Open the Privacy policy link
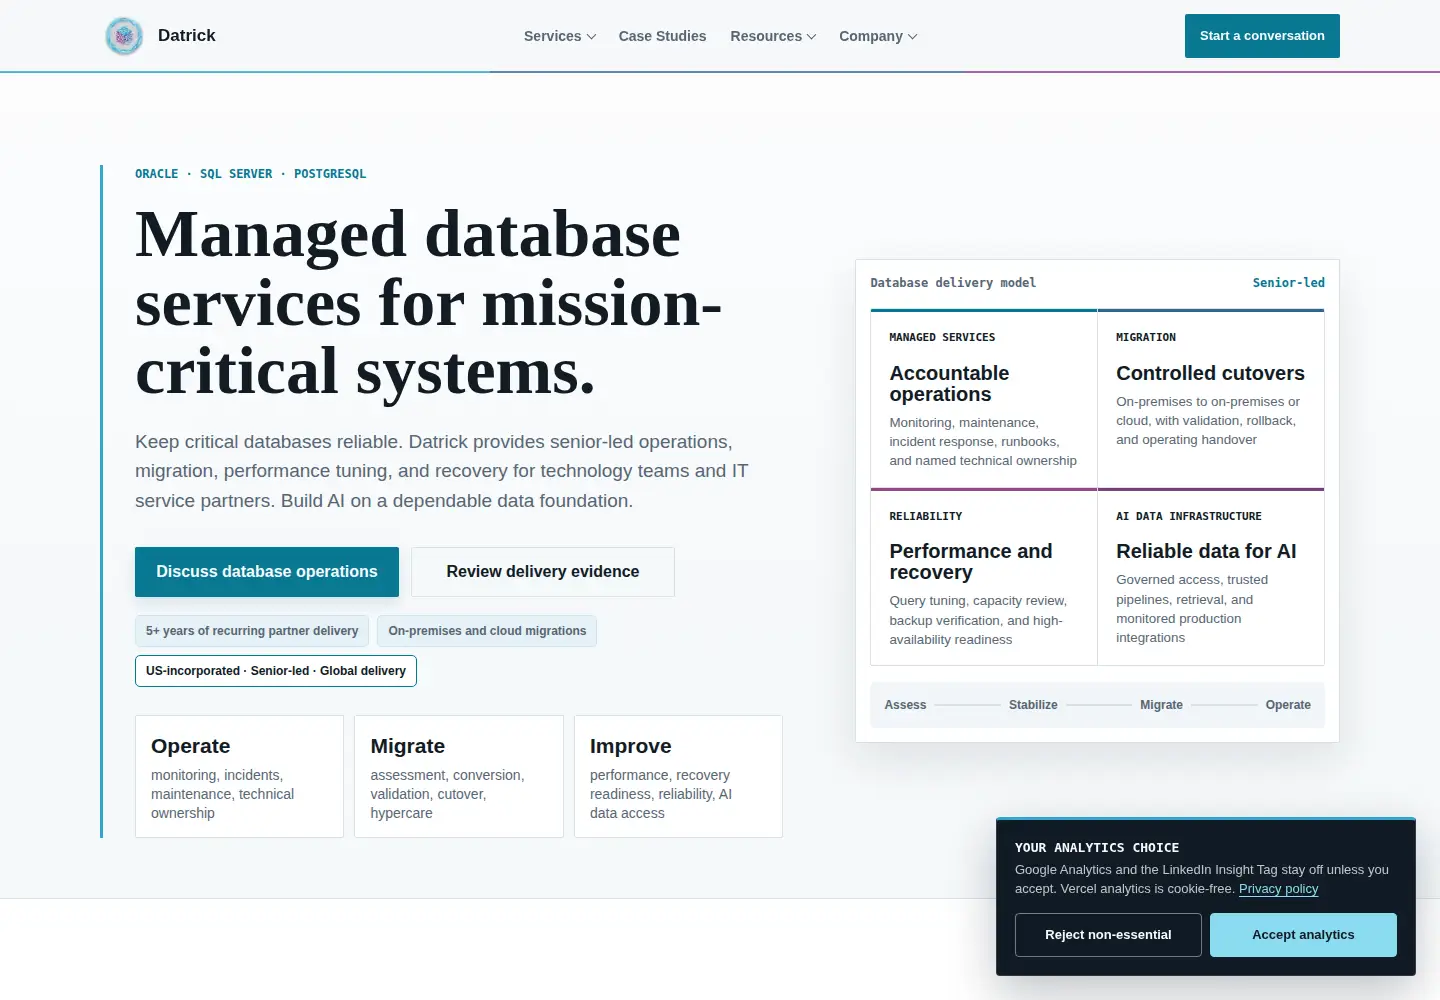The image size is (1440, 1000). (1278, 889)
